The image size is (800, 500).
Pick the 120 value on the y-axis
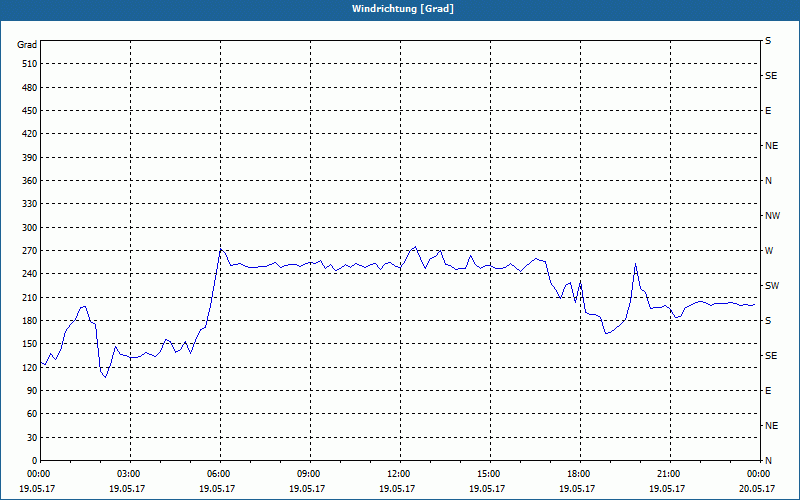point(30,367)
